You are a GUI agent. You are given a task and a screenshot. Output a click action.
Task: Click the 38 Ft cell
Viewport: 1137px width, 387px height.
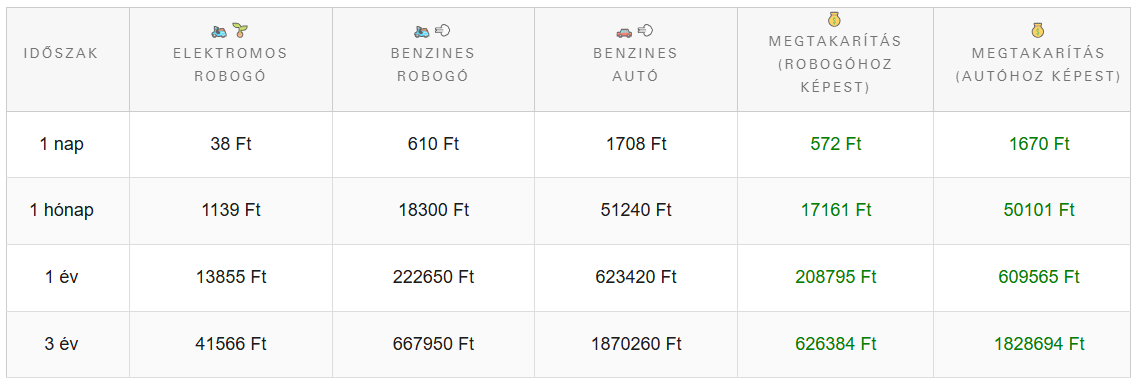click(231, 144)
